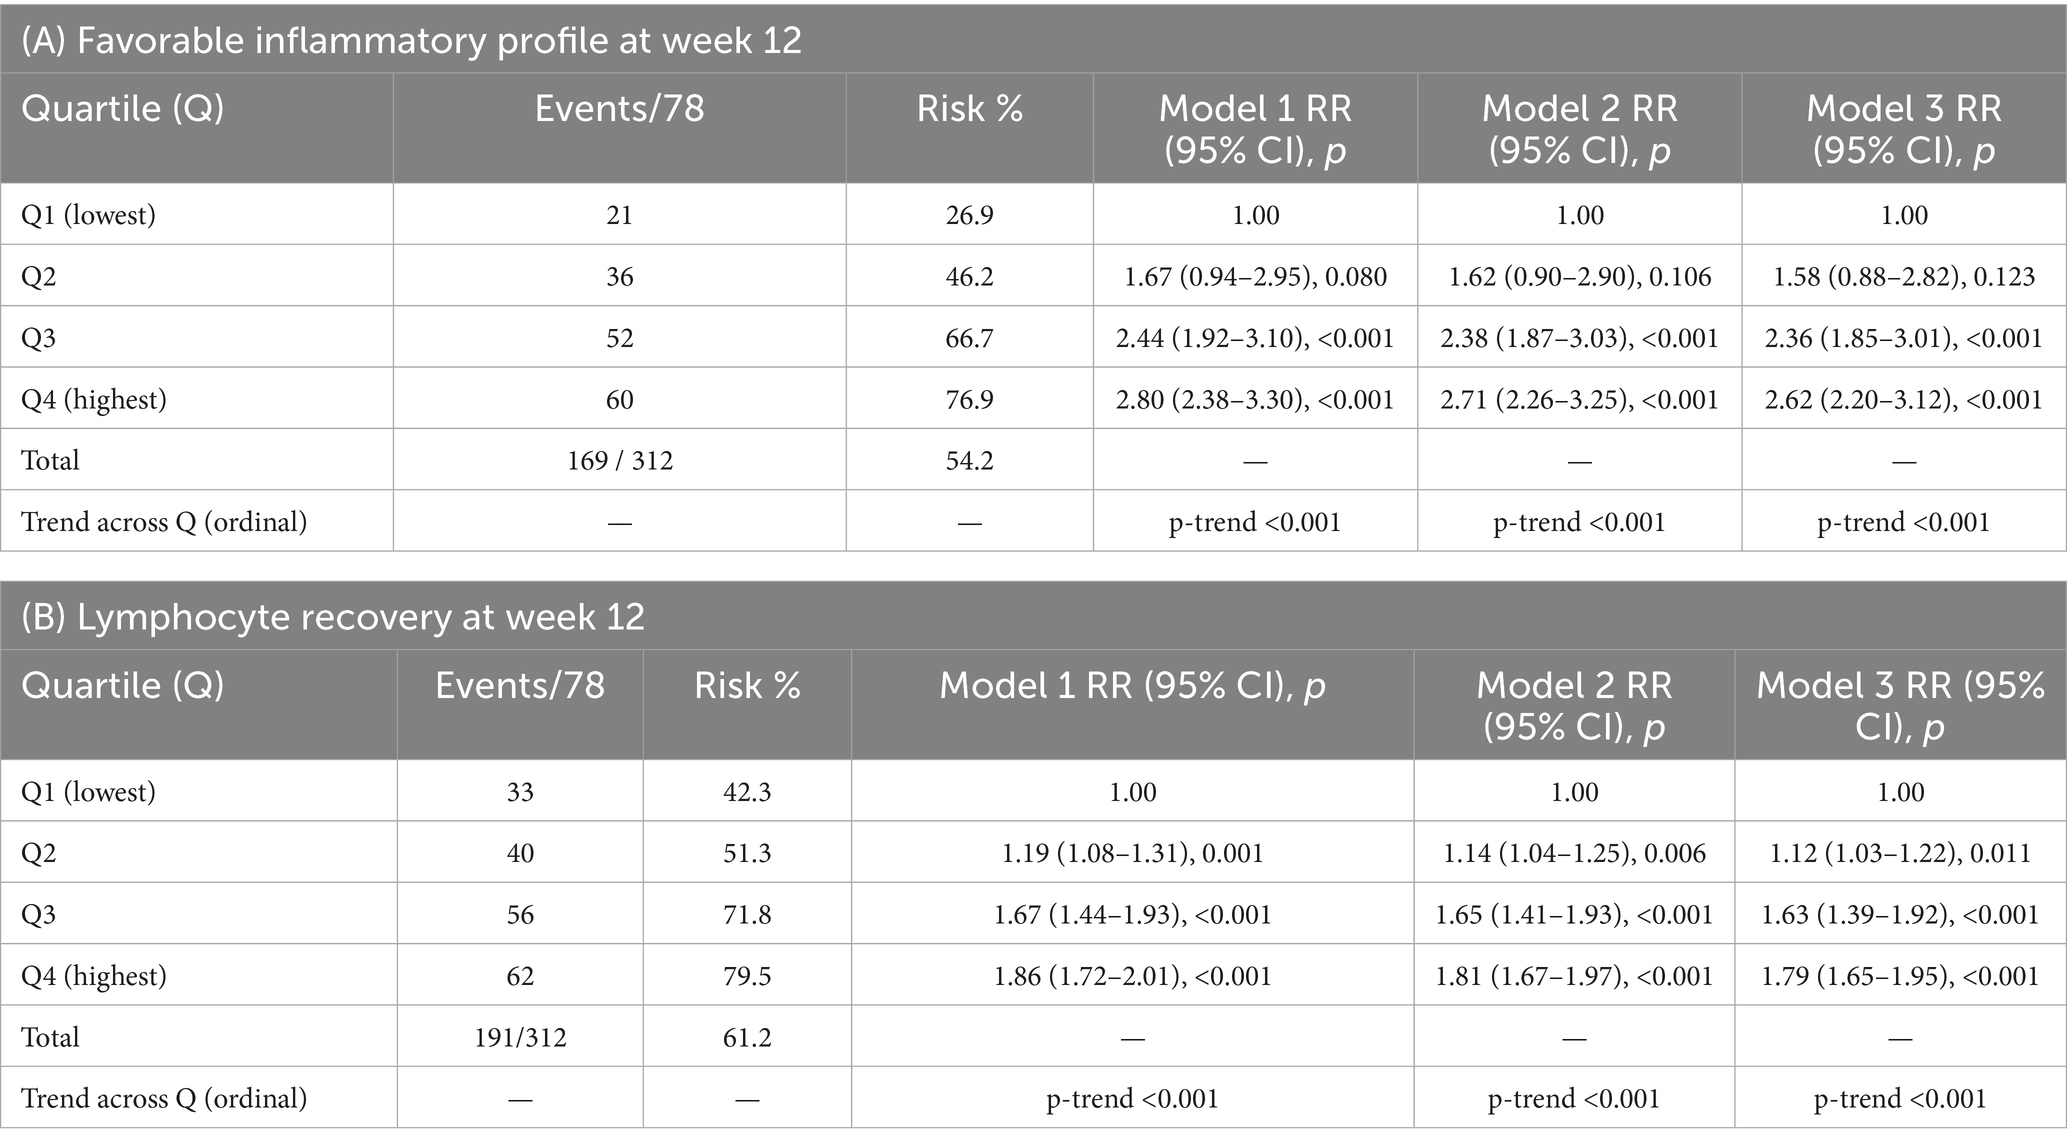Screen dimensions: 2067x1146
Task: Select the Model 2 RR header in table A
Action: point(1579,129)
